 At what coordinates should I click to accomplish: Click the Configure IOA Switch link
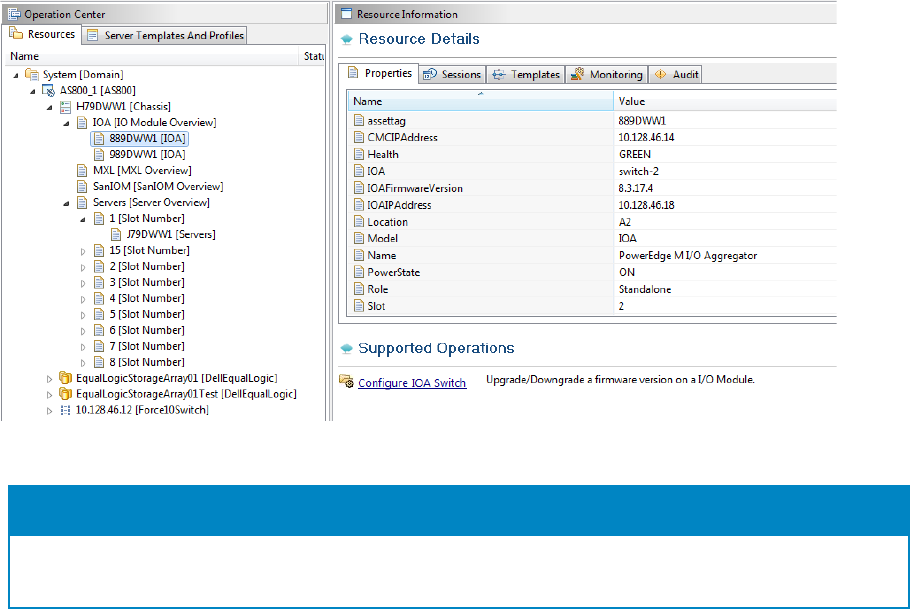tap(412, 383)
